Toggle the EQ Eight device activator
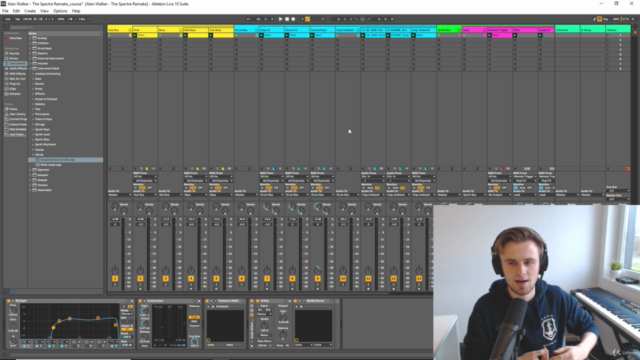Screen dimensions: 640x360 9,301
